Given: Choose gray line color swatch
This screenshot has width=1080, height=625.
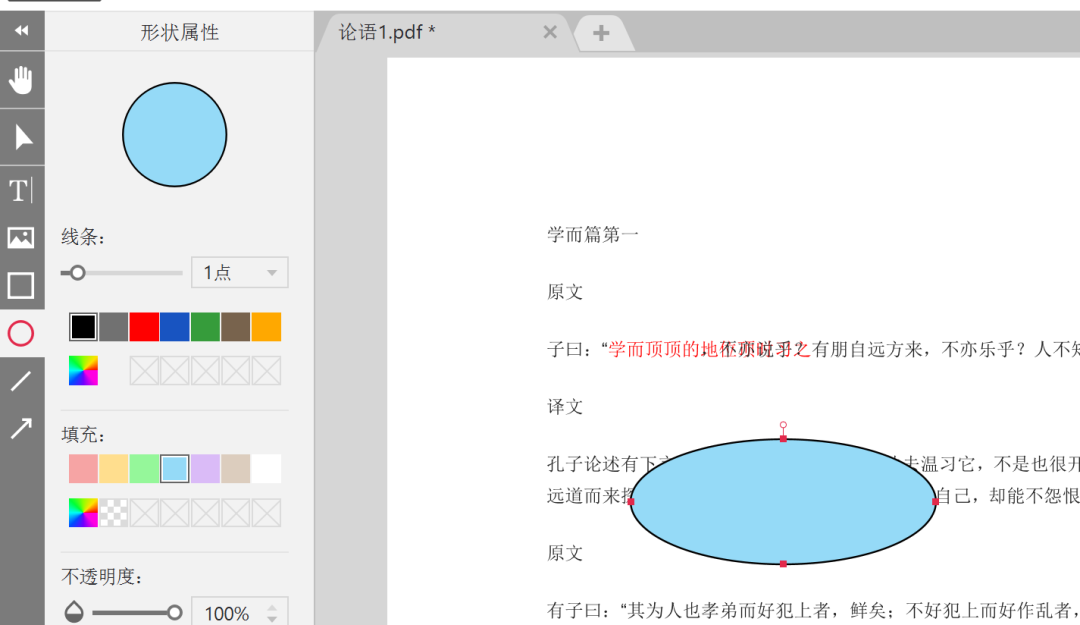Looking at the screenshot, I should coord(114,327).
